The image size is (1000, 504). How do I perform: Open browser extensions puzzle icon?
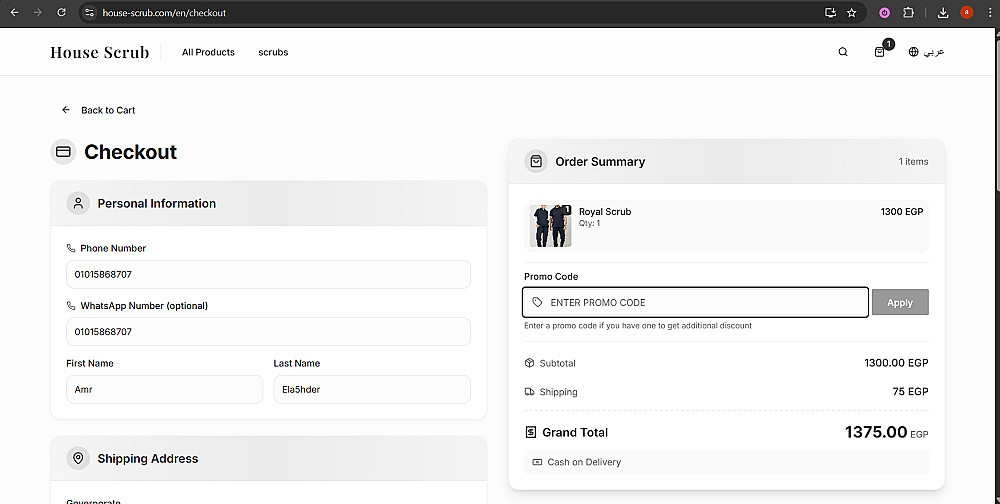(x=909, y=13)
